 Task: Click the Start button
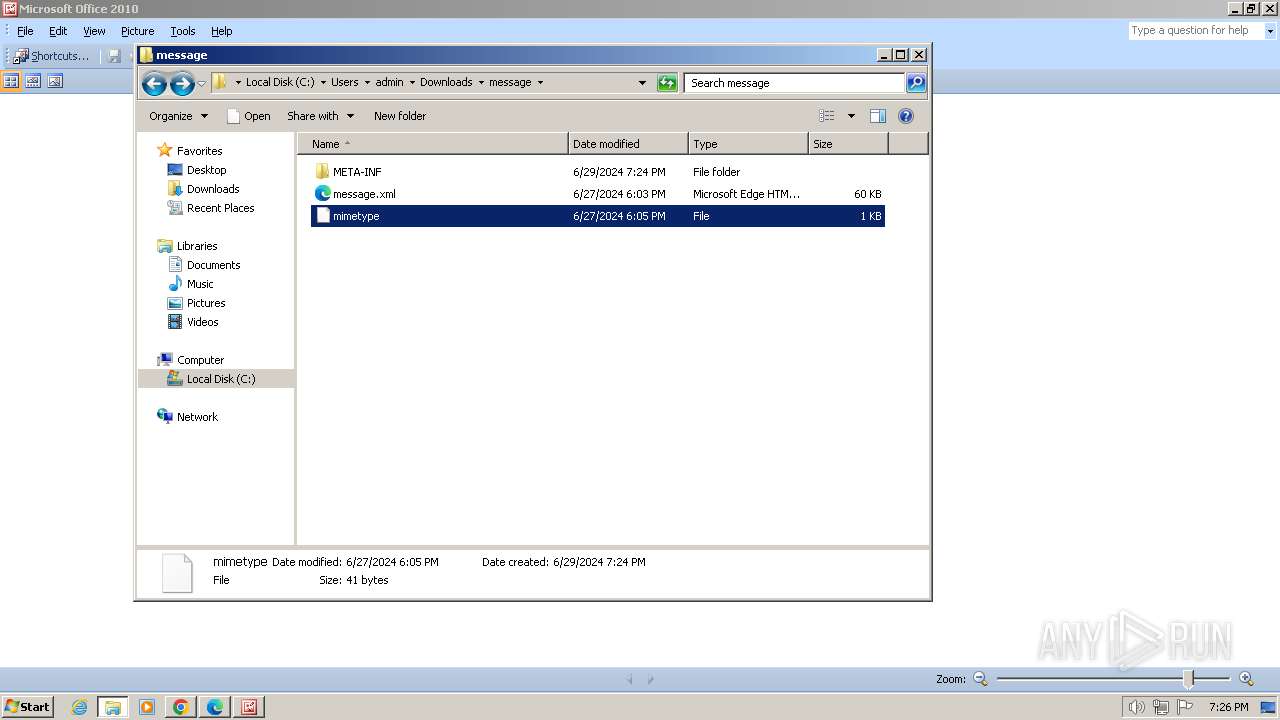pos(27,707)
